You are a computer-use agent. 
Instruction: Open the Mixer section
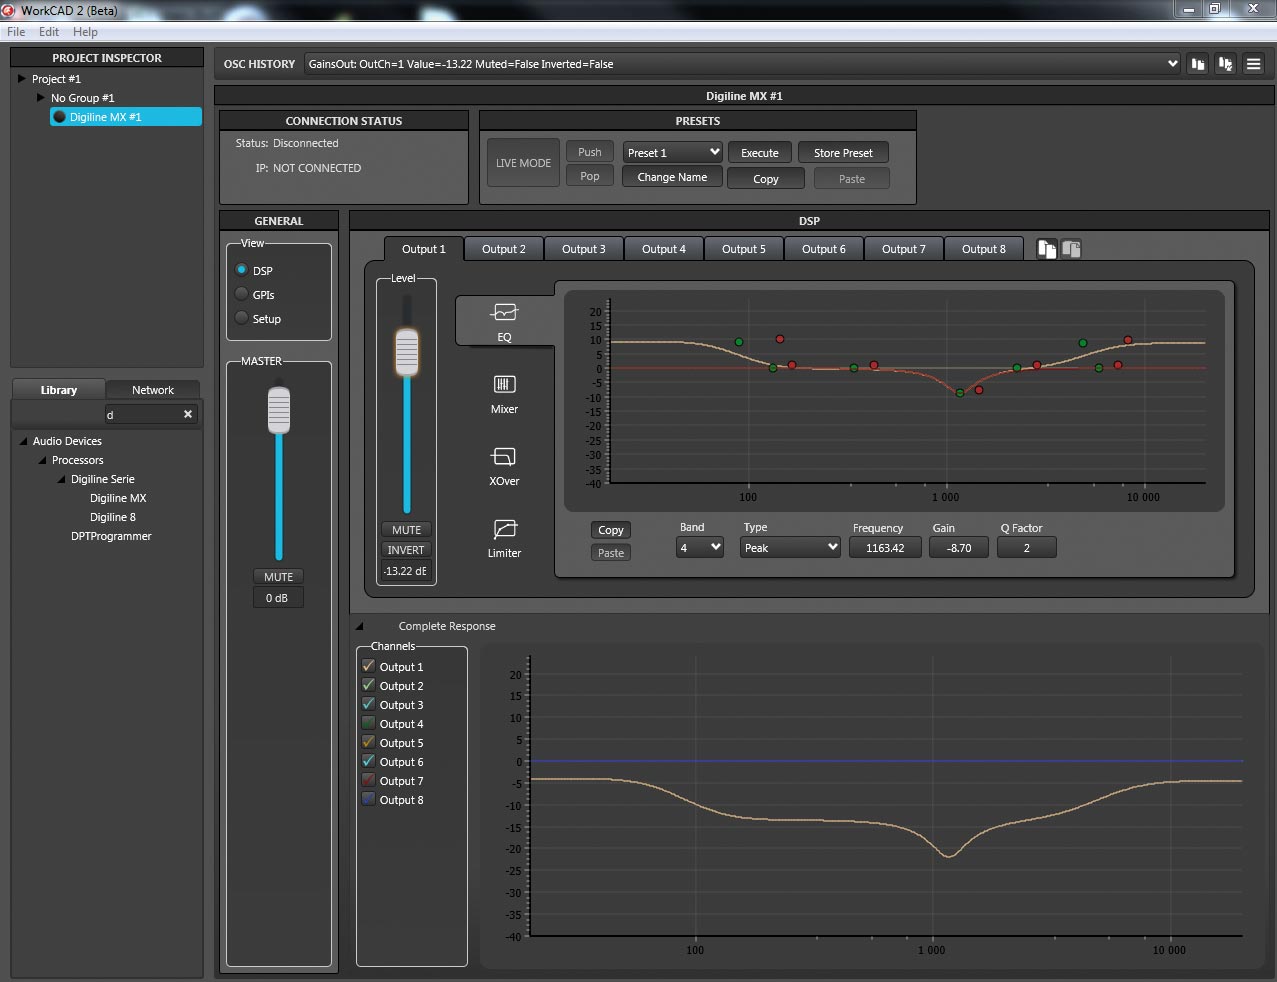504,393
